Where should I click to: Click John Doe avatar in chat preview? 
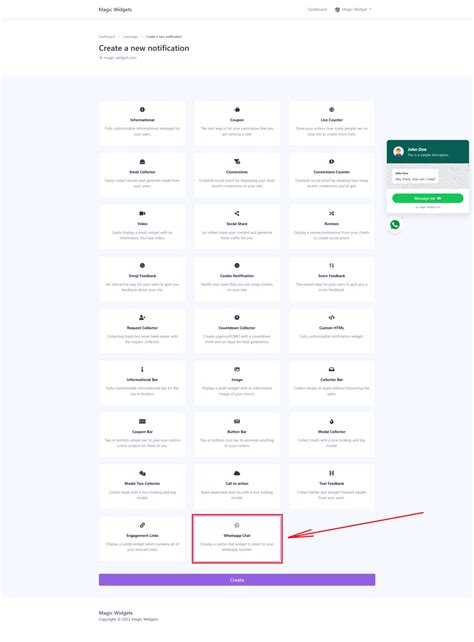pos(398,152)
